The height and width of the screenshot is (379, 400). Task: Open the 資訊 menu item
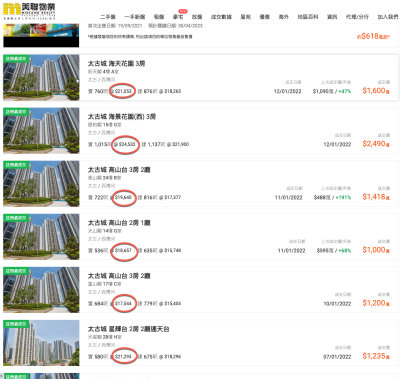coord(332,17)
